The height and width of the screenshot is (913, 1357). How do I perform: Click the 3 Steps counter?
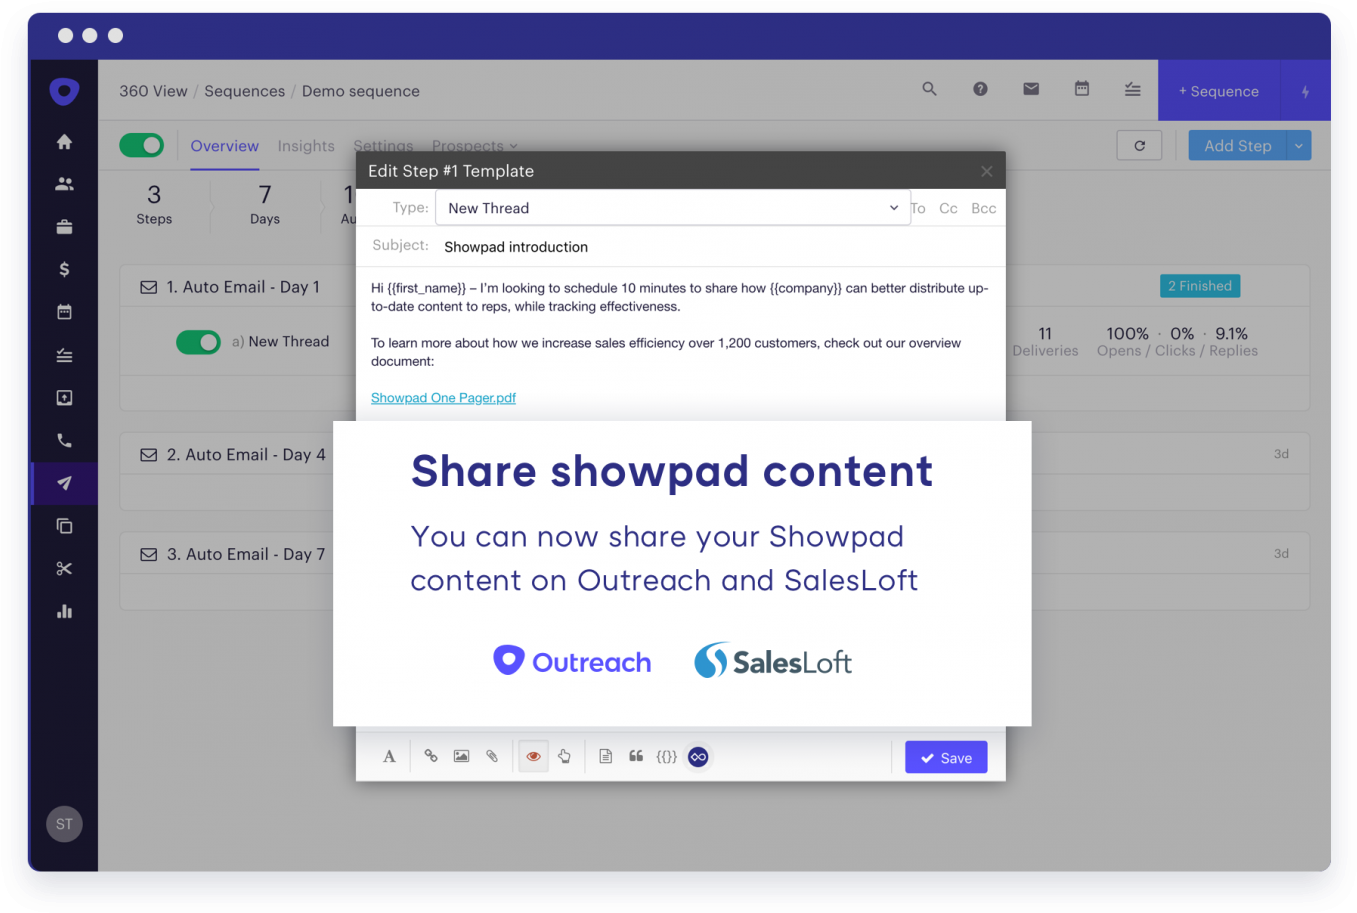154,204
